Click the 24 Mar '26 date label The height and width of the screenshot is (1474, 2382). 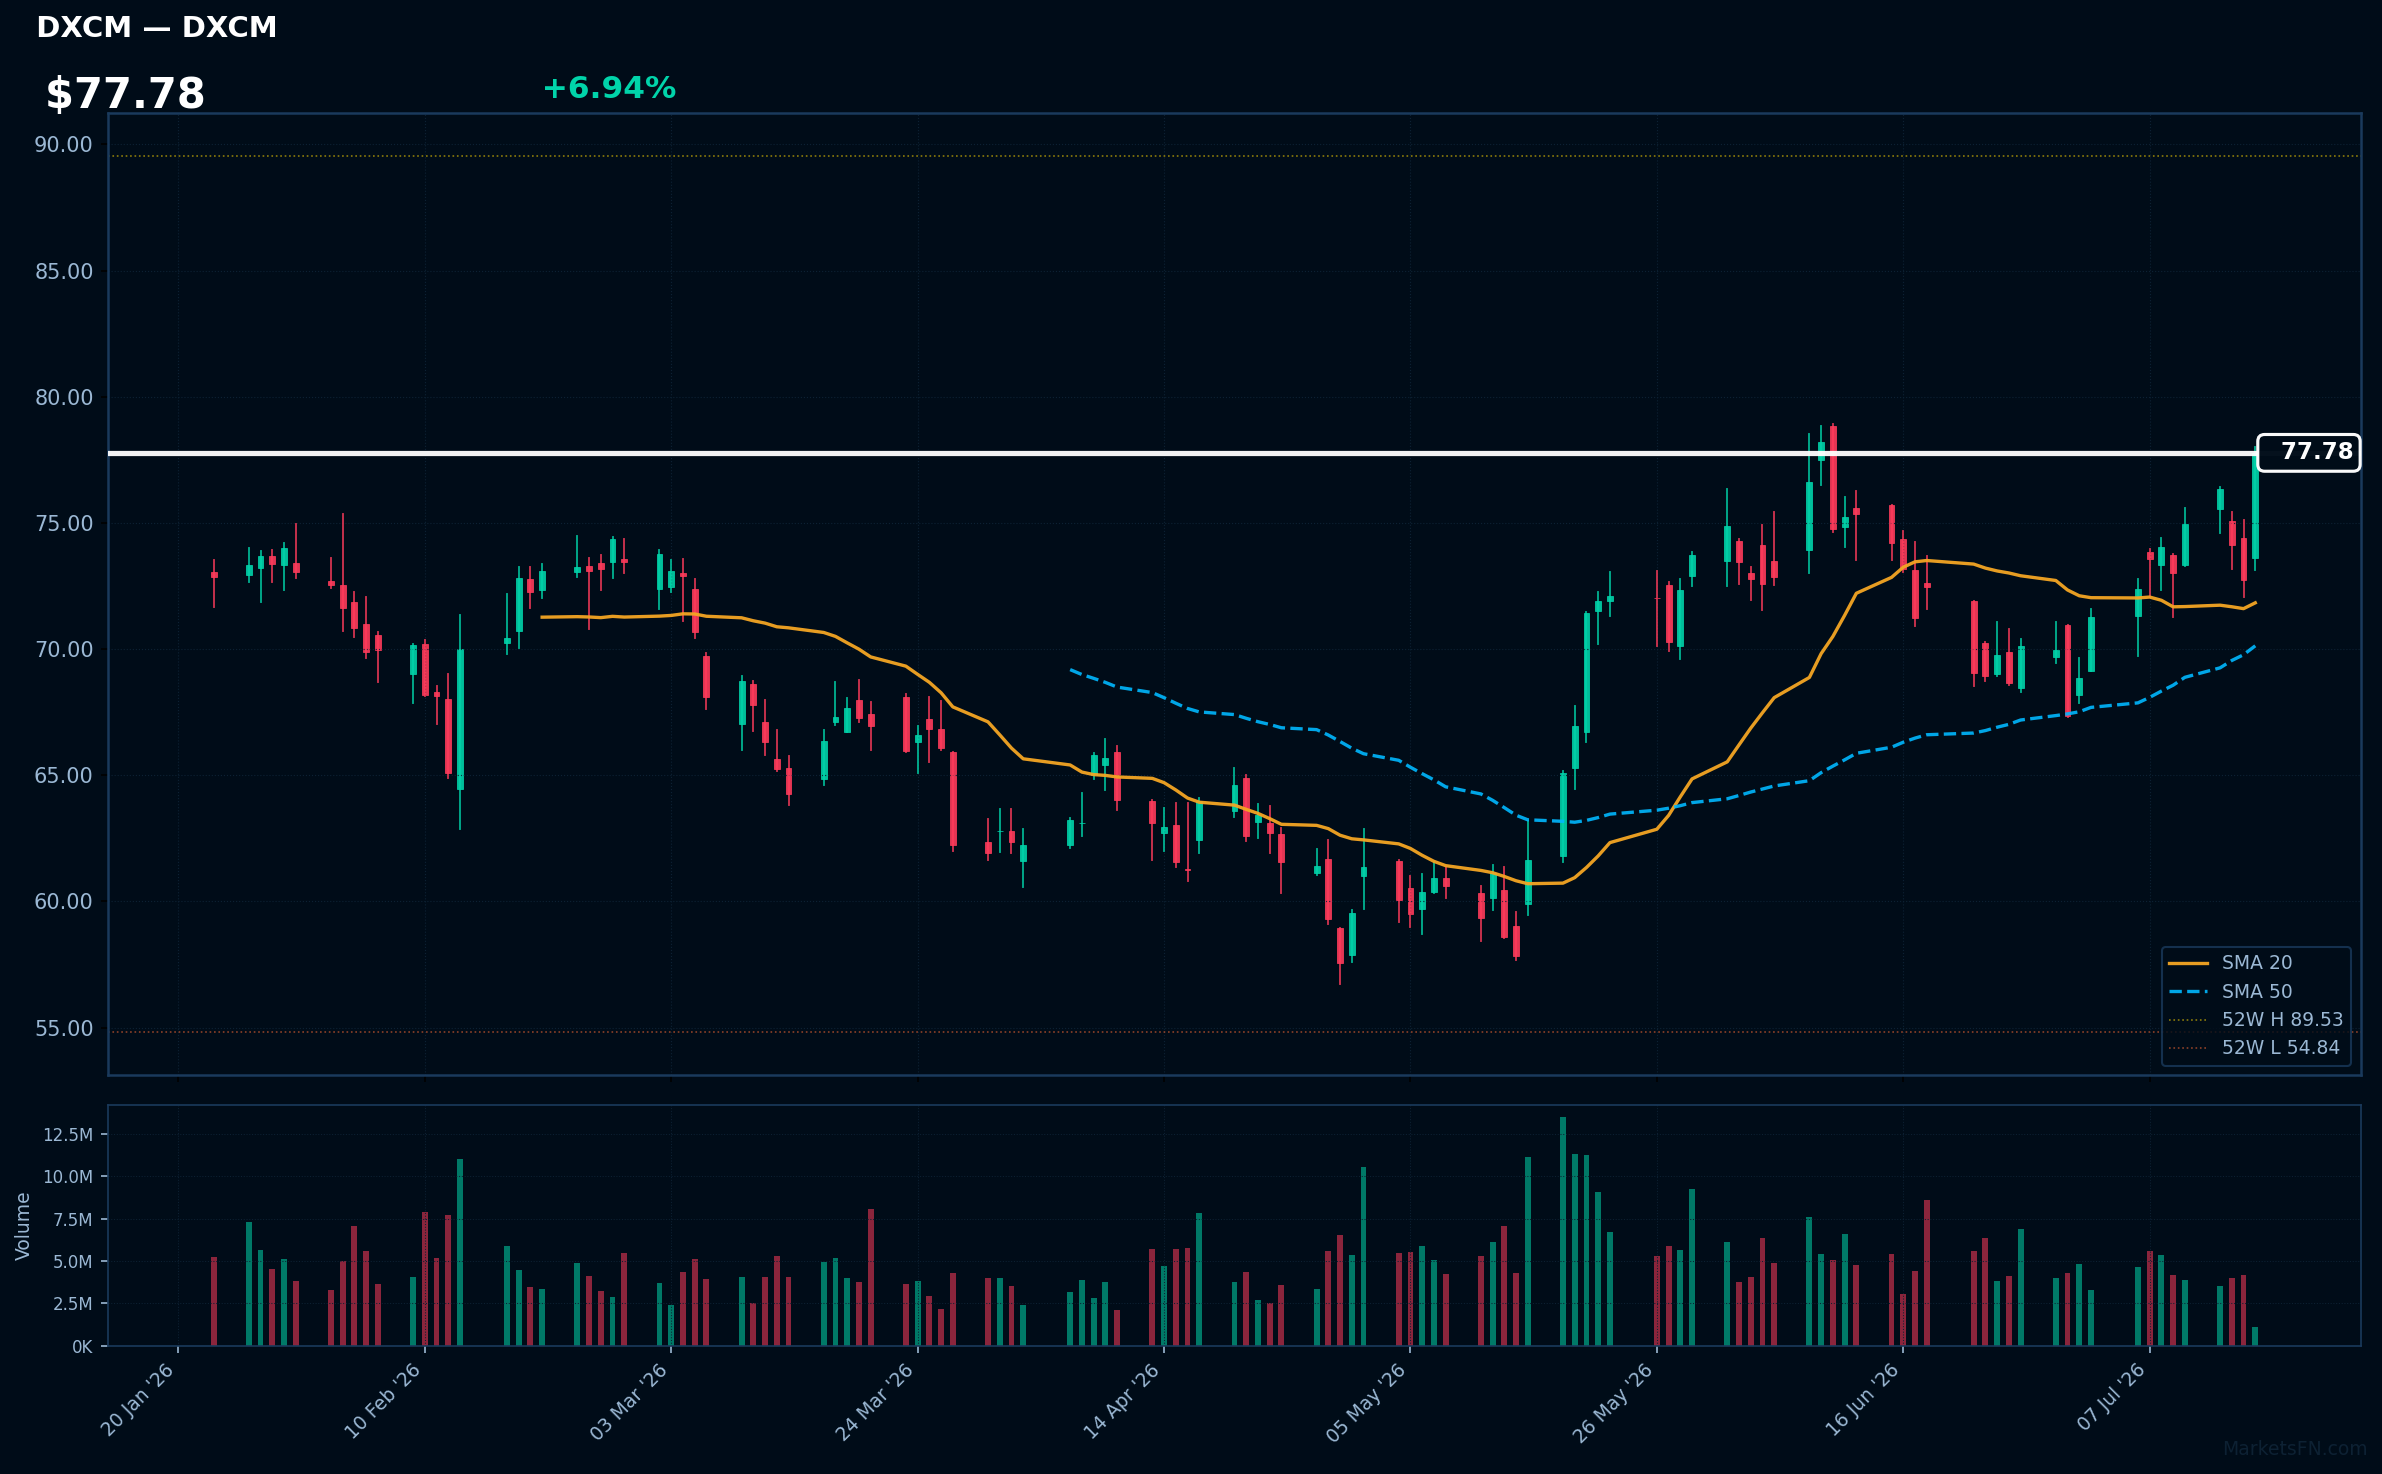point(875,1400)
